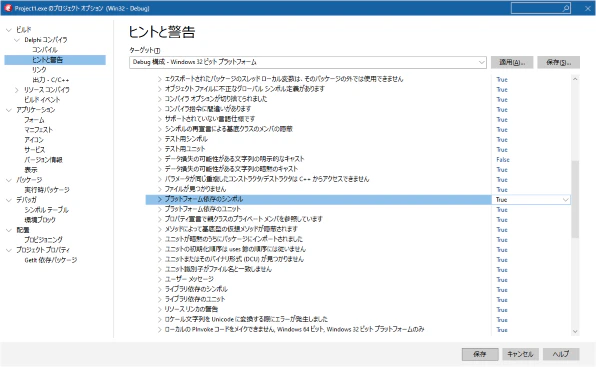Viewport: 596px width, 367px height.
Task: Expand the ユーザー メッセージ row
Action: [160, 279]
